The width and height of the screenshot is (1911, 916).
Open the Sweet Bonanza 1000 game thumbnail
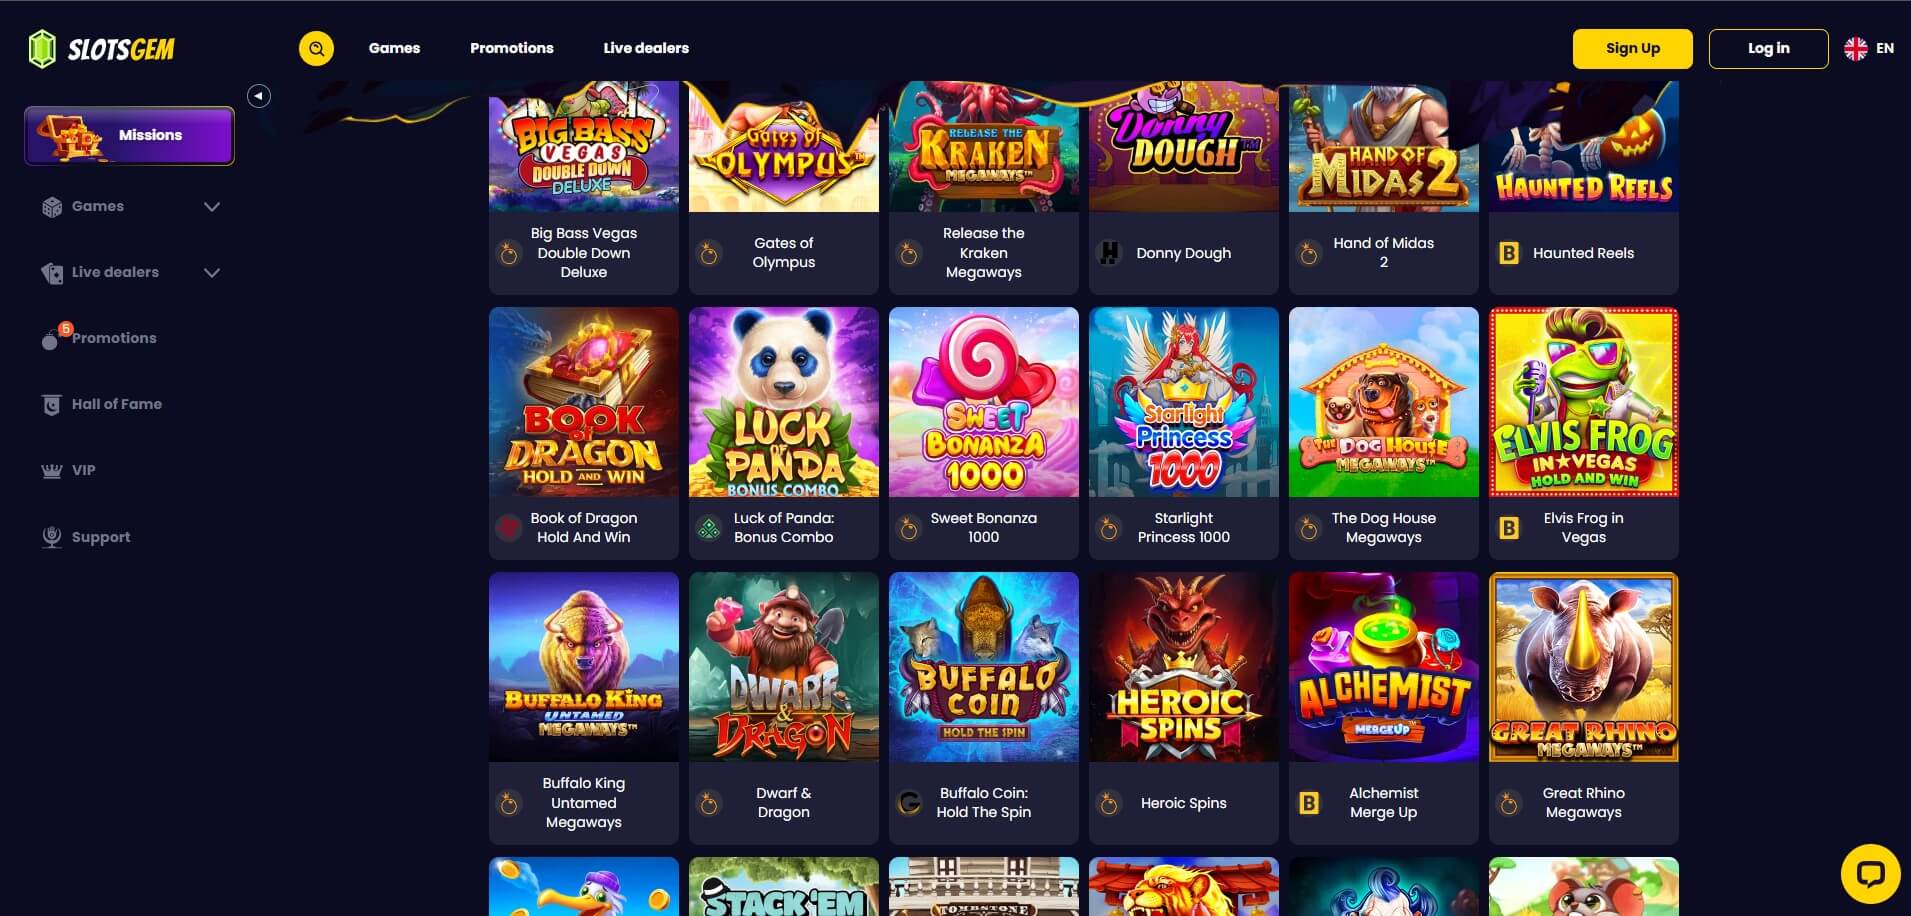pyautogui.click(x=984, y=402)
